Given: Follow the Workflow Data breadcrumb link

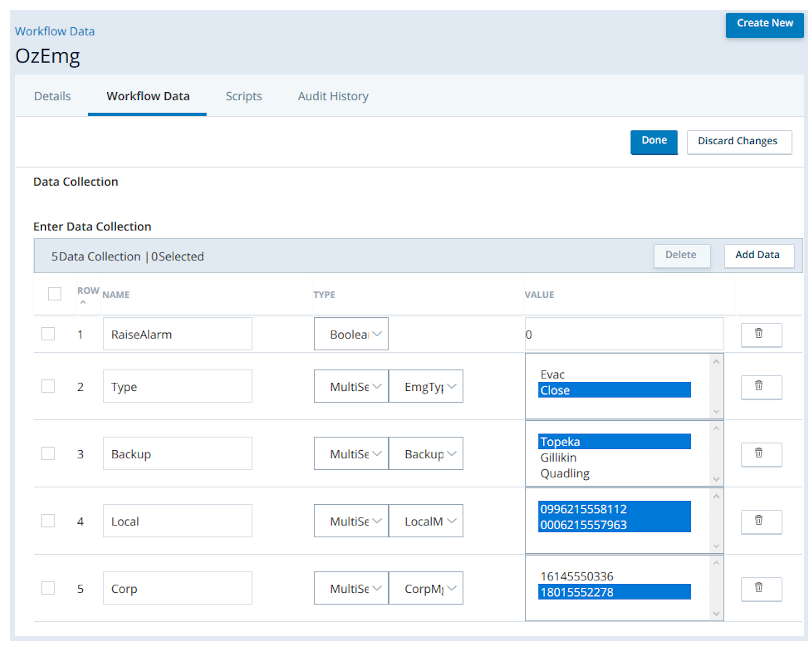Looking at the screenshot, I should point(54,31).
